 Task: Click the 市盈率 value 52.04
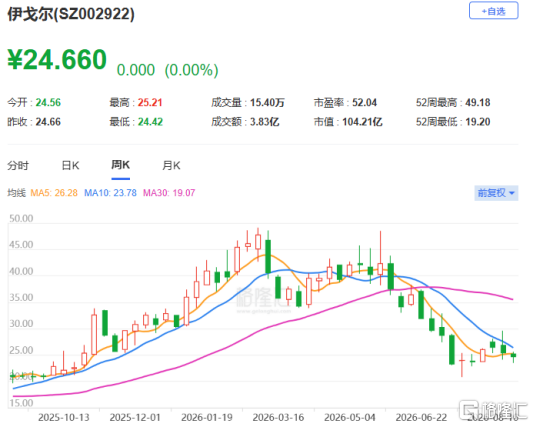click(364, 102)
